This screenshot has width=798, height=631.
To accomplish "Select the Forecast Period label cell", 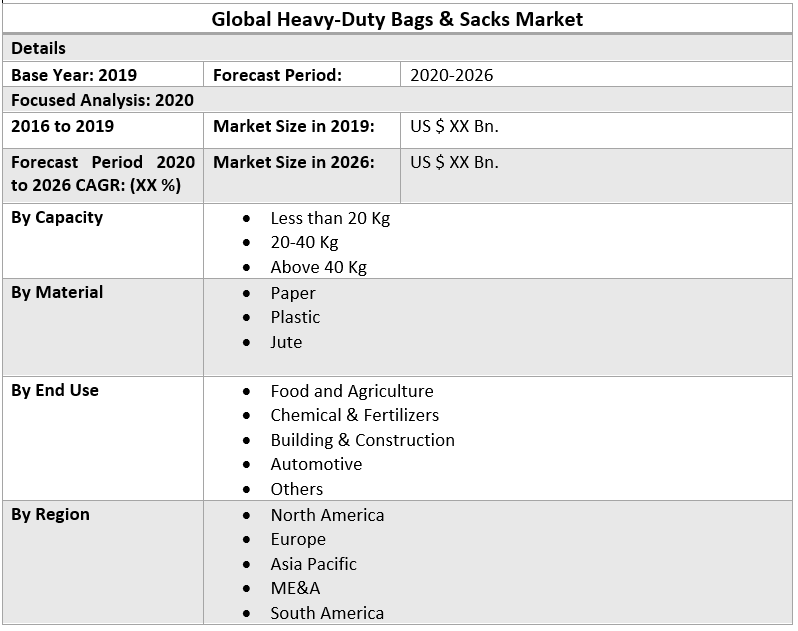I will tap(277, 75).
